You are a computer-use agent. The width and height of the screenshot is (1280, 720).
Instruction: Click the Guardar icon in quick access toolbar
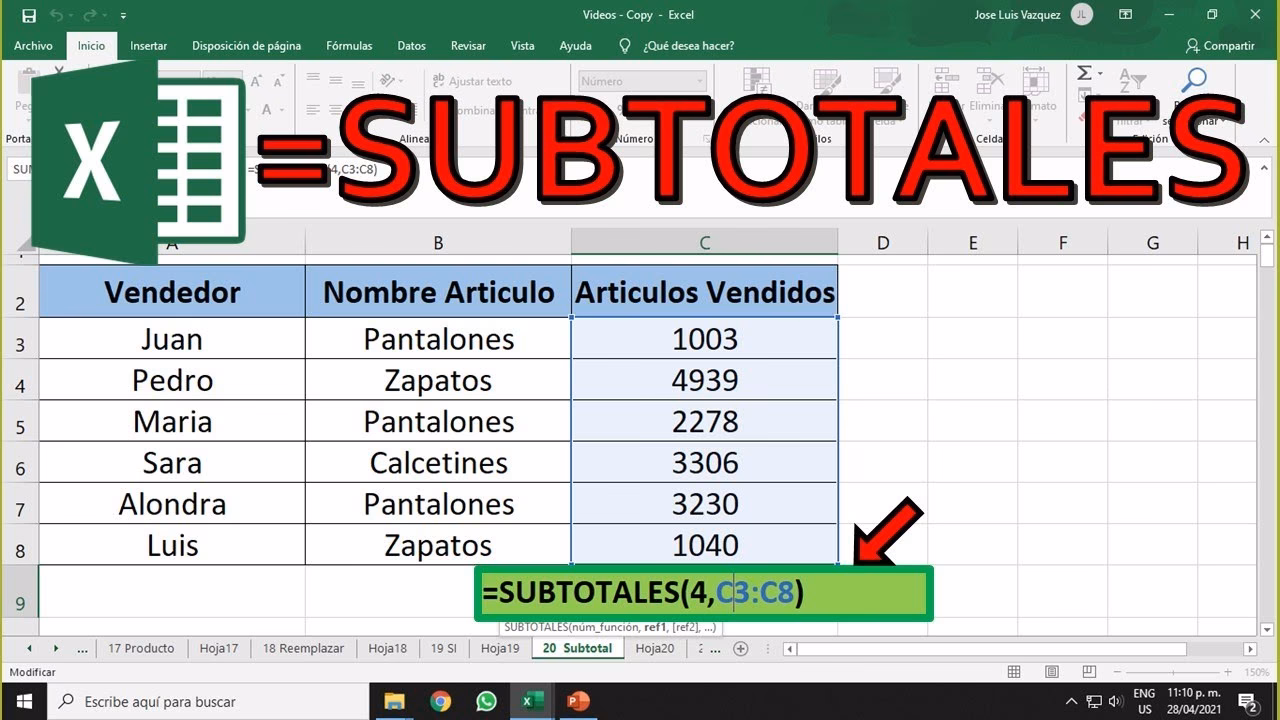click(x=29, y=15)
